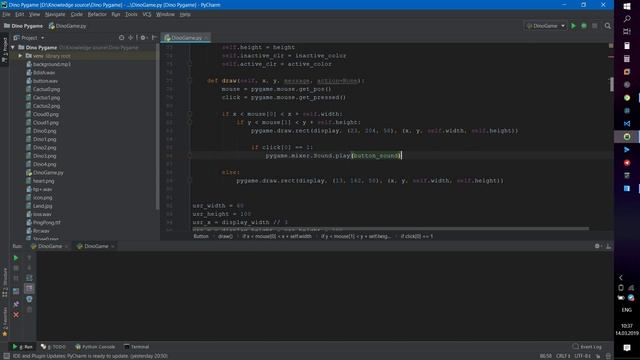This screenshot has width=640, height=360.
Task: Select Cloud1.png in project tree
Action: pos(45,122)
